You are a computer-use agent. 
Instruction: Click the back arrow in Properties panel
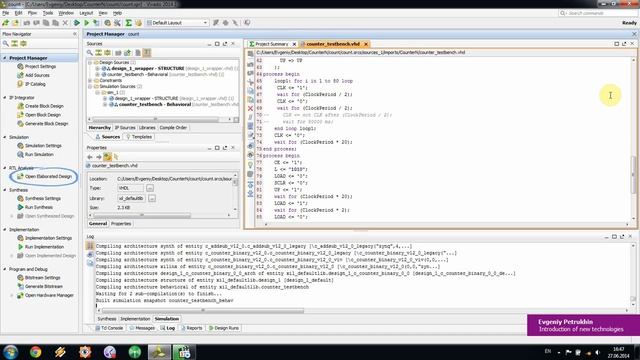[x=90, y=157]
